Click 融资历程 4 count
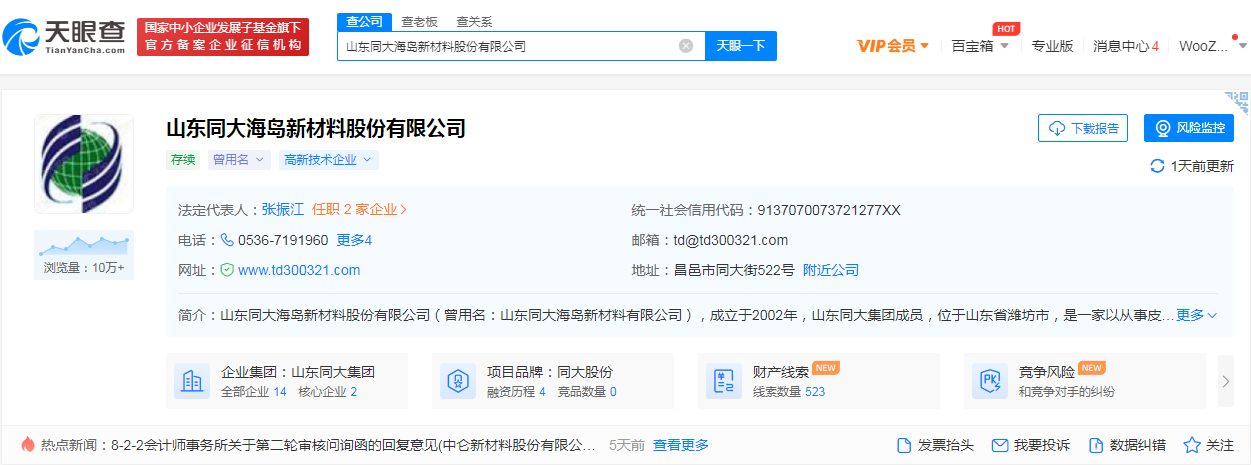The image size is (1251, 465). pyautogui.click(x=516, y=392)
